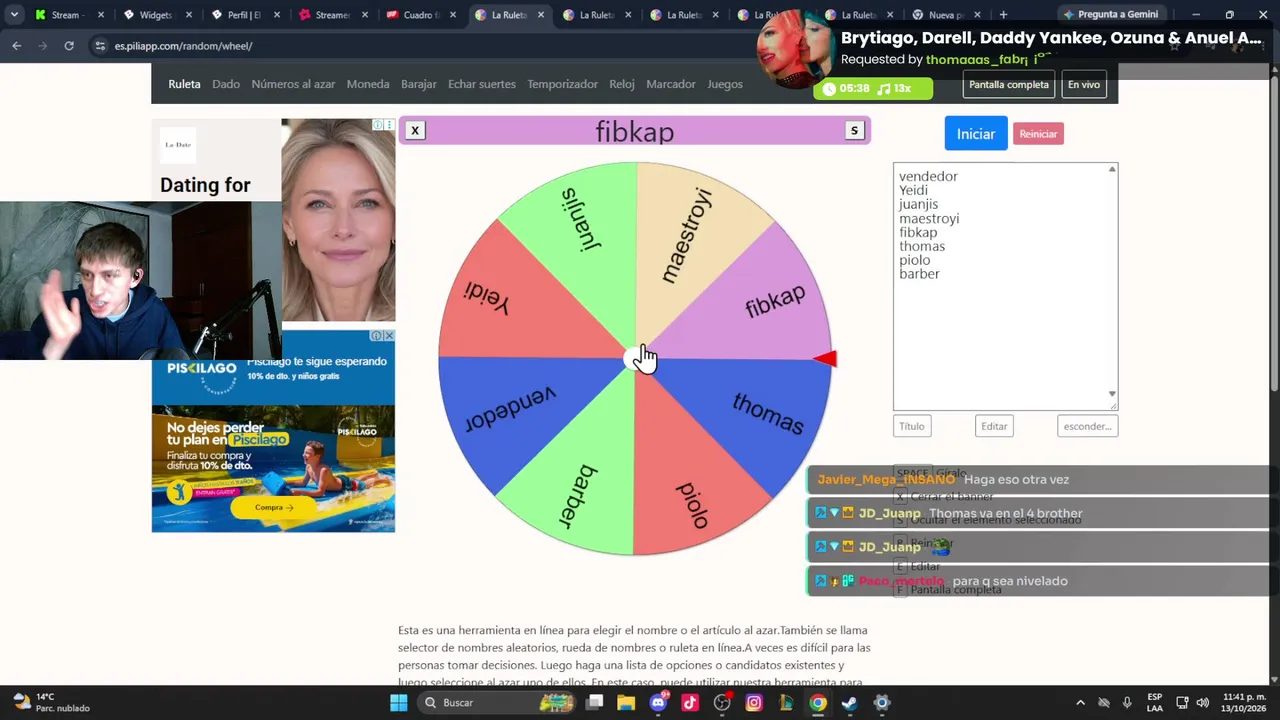This screenshot has width=1280, height=720.
Task: Click the address bar URL
Action: tap(183, 46)
